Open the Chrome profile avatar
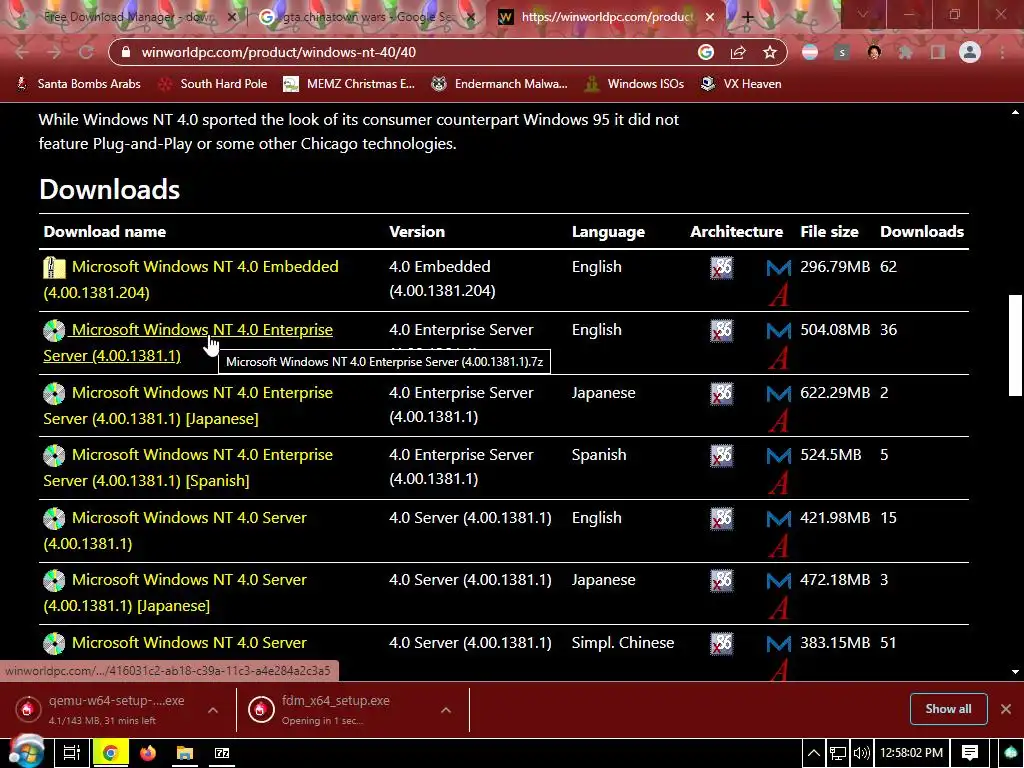Image resolution: width=1024 pixels, height=768 pixels. tap(970, 52)
